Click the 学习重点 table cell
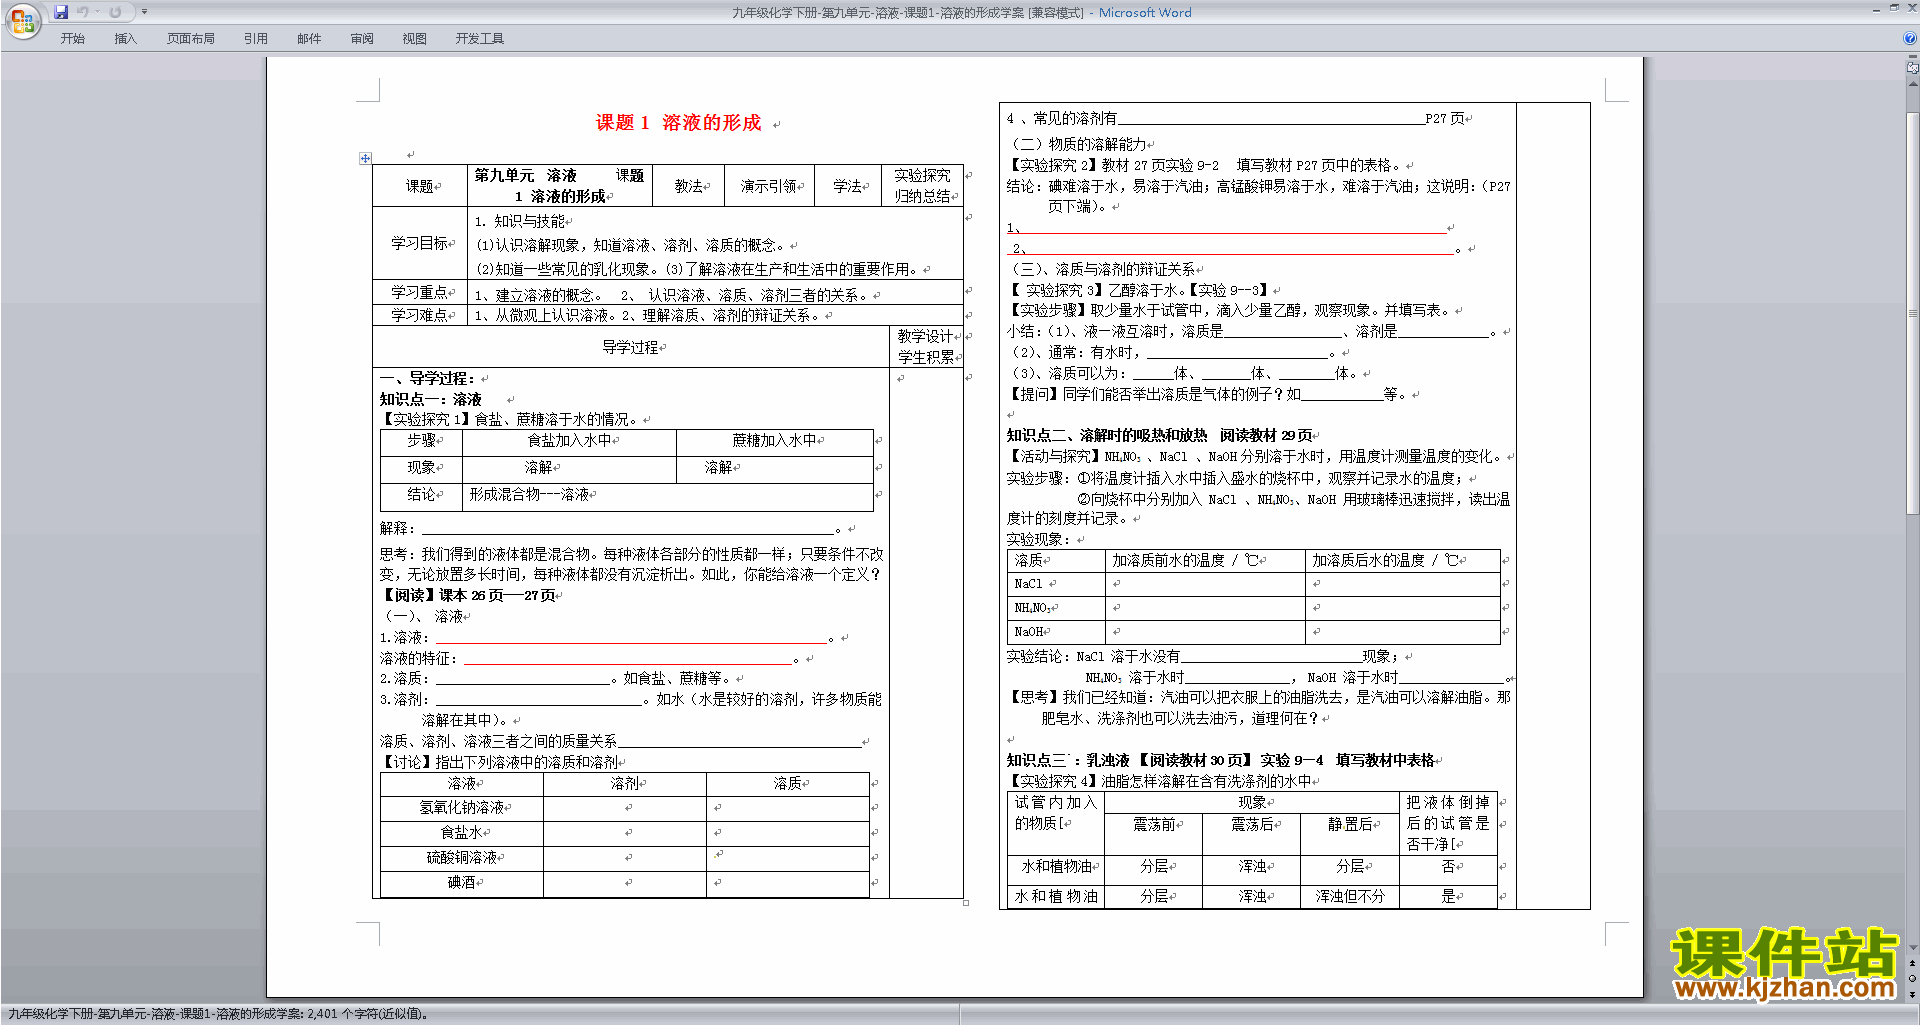The width and height of the screenshot is (1920, 1025). point(421,292)
